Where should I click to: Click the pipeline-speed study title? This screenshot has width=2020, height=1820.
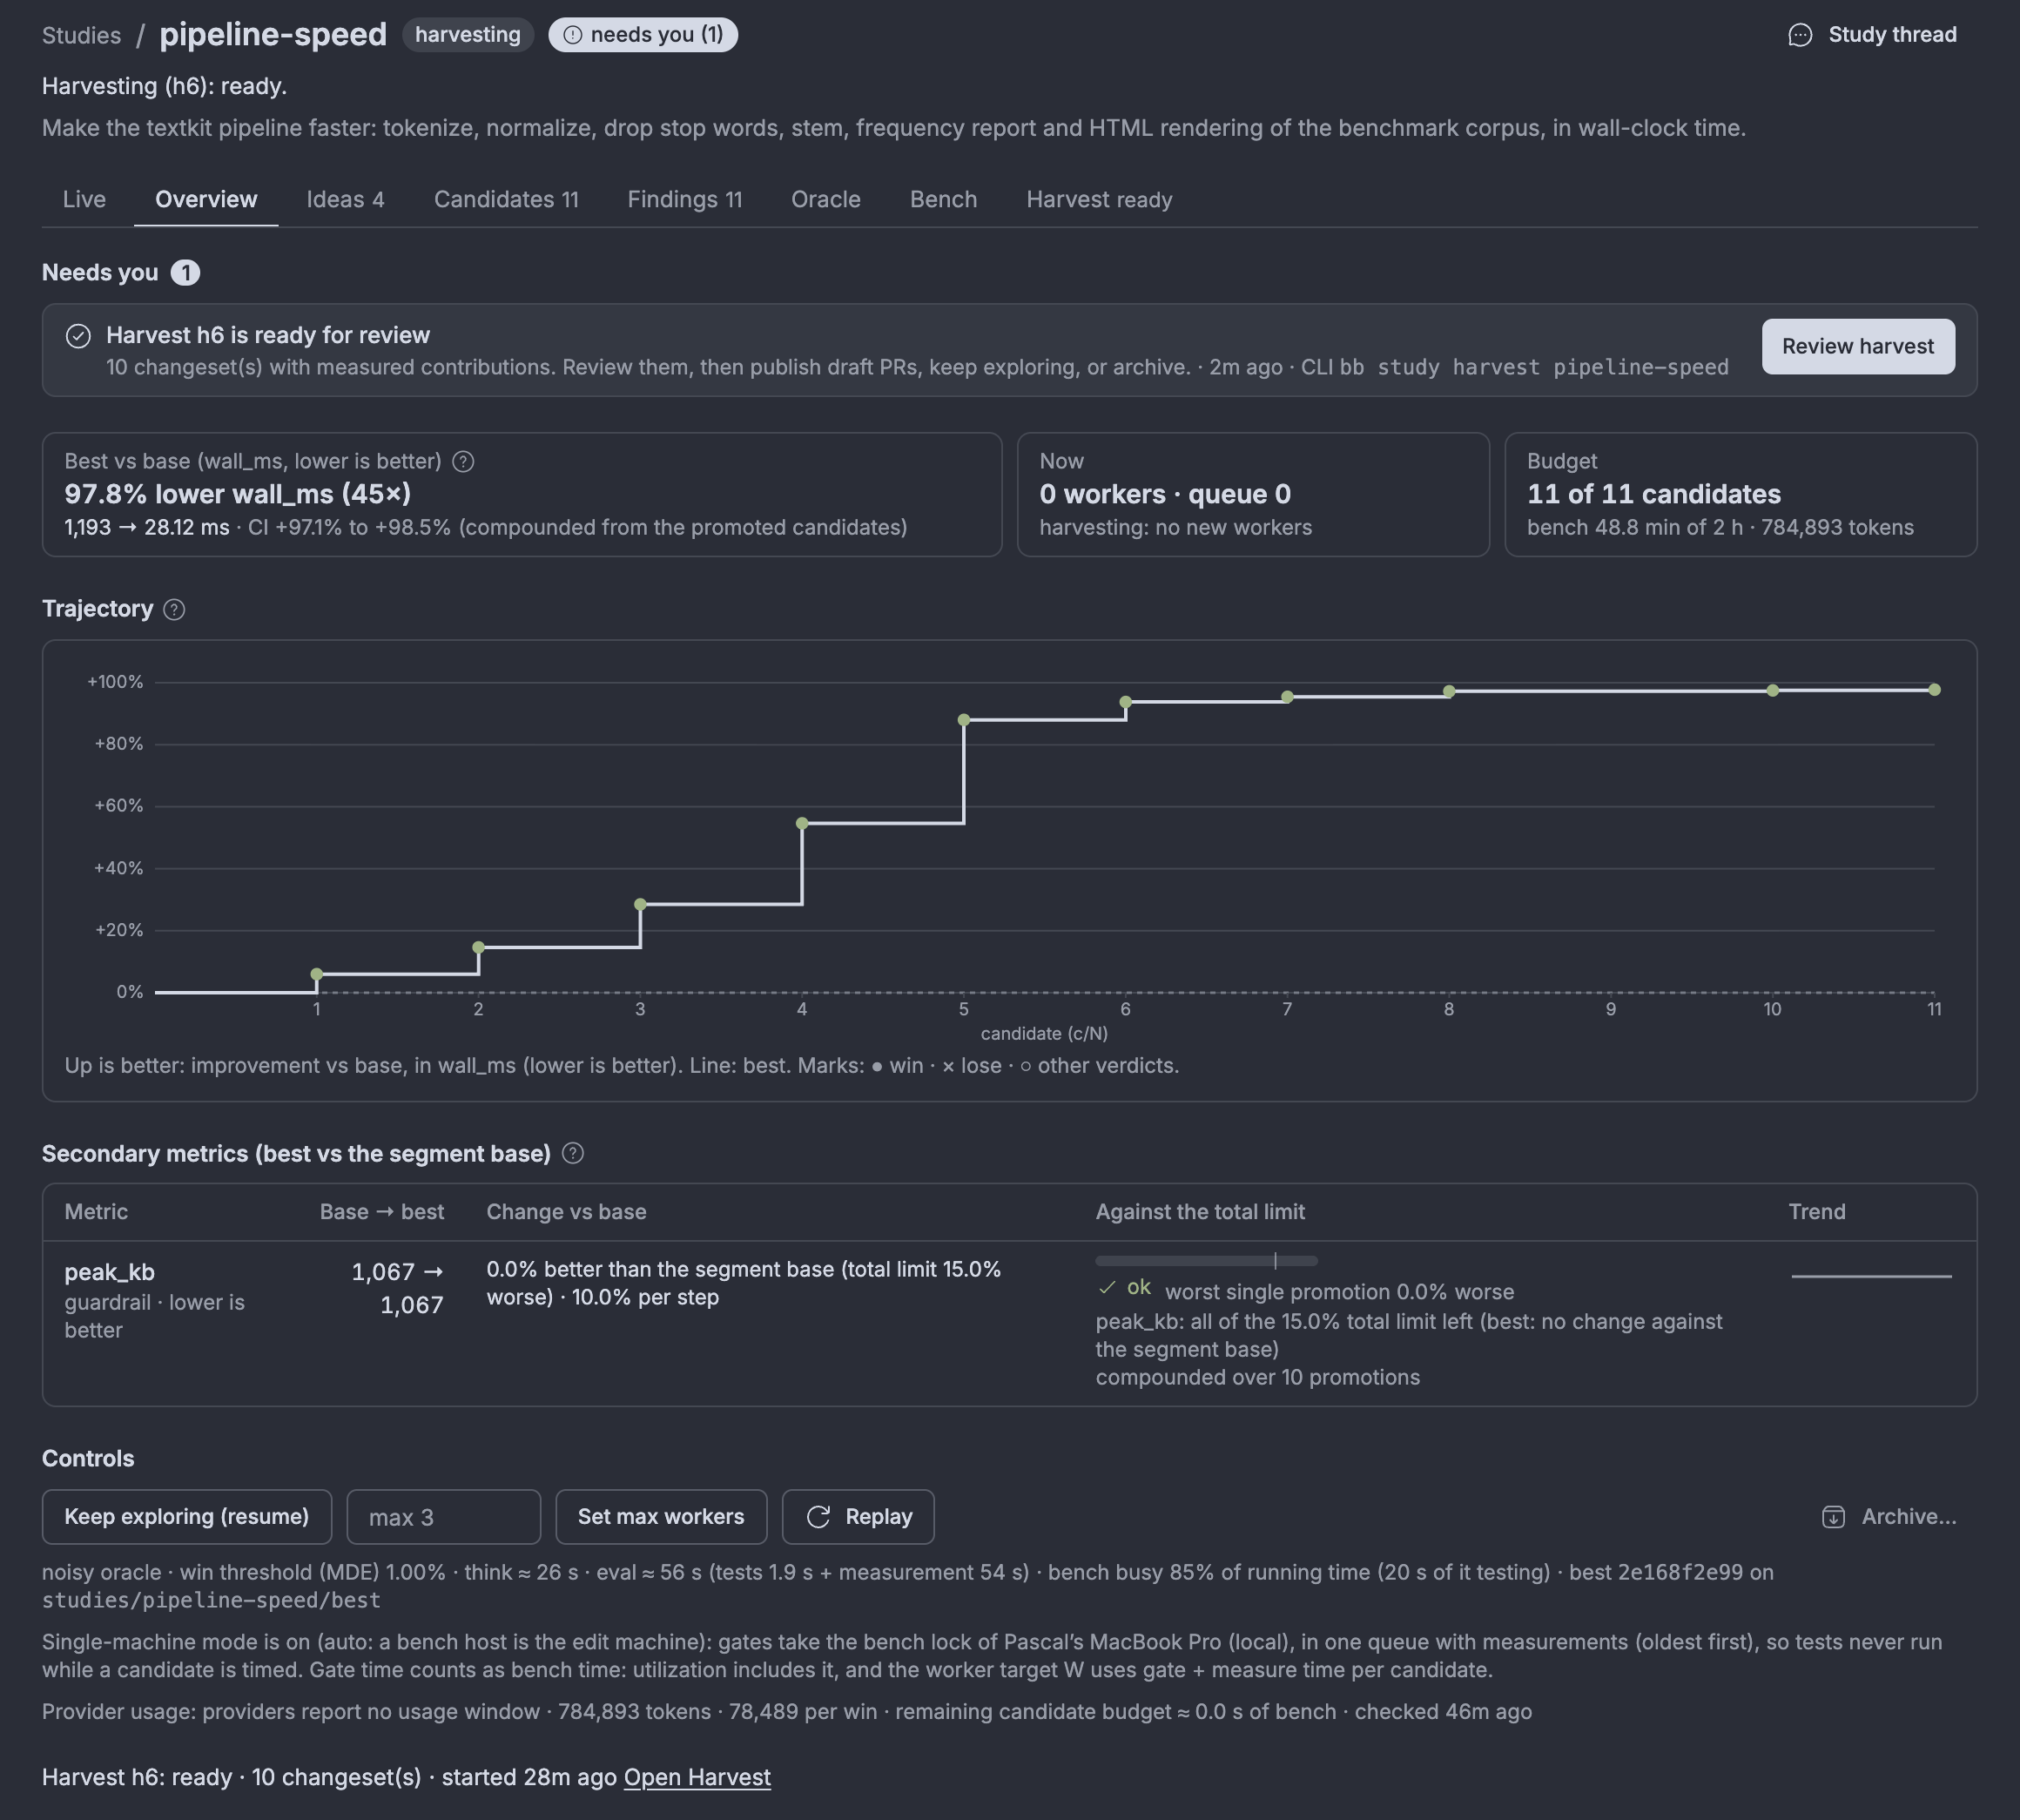coord(273,34)
